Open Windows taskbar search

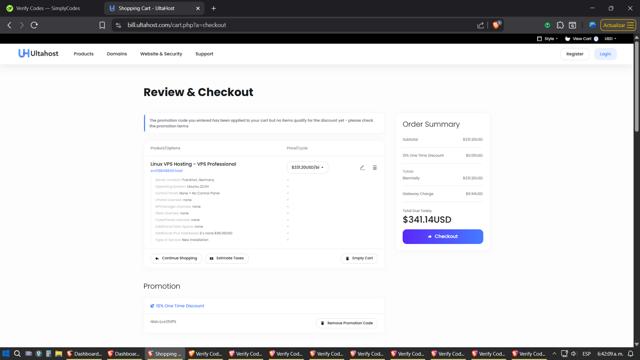[x=17, y=354]
